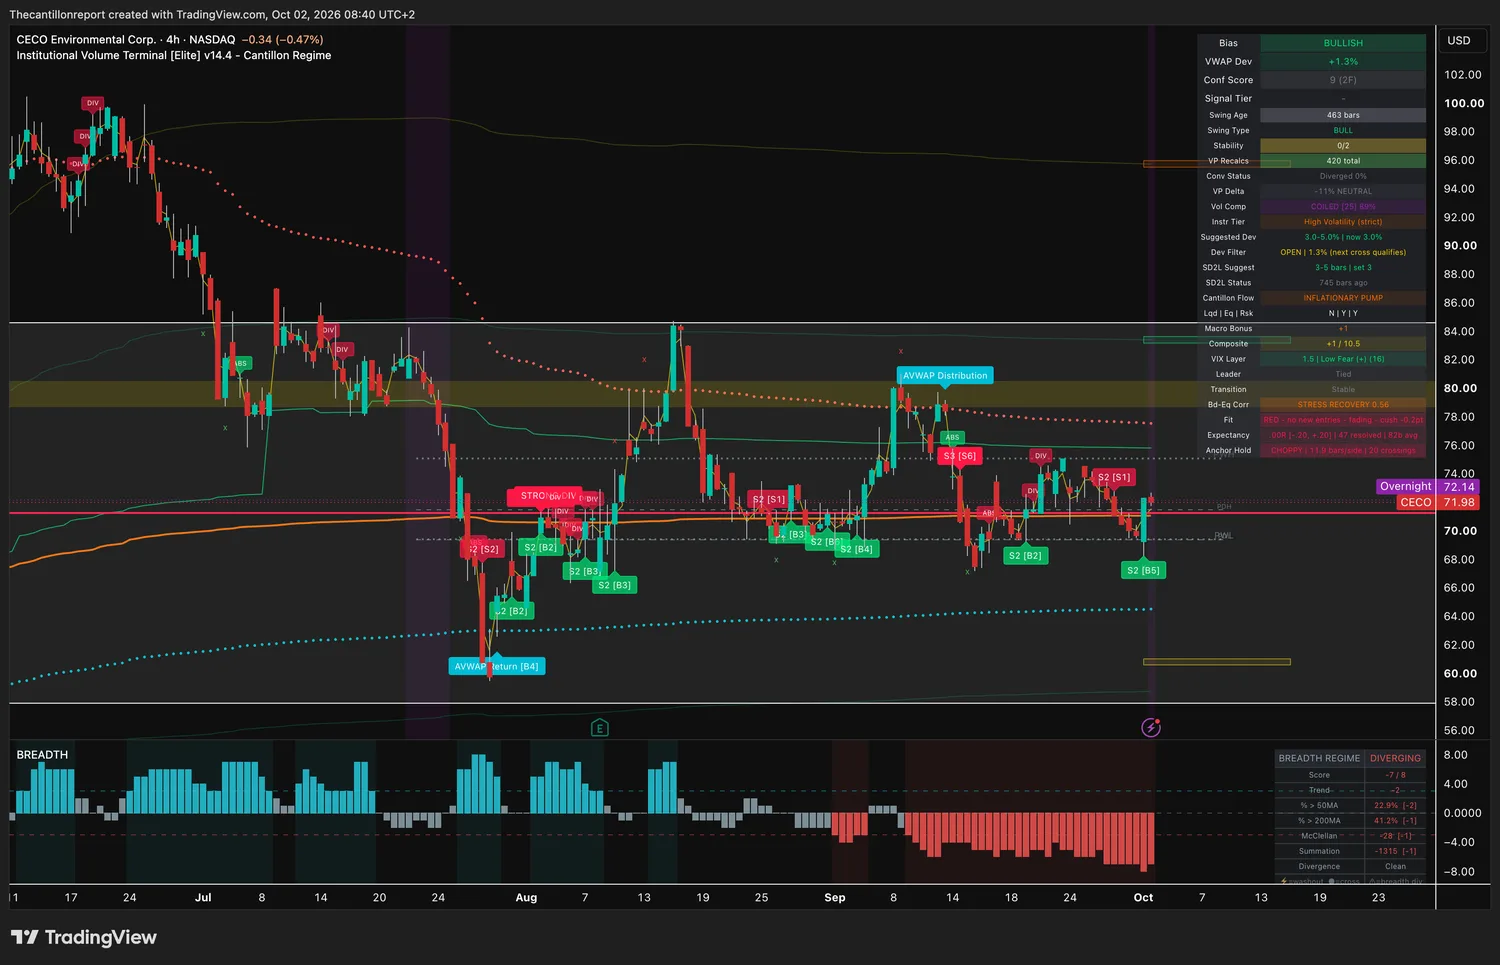Click the Divergence Clean value
Image resolution: width=1500 pixels, height=965 pixels.
[x=1395, y=867]
